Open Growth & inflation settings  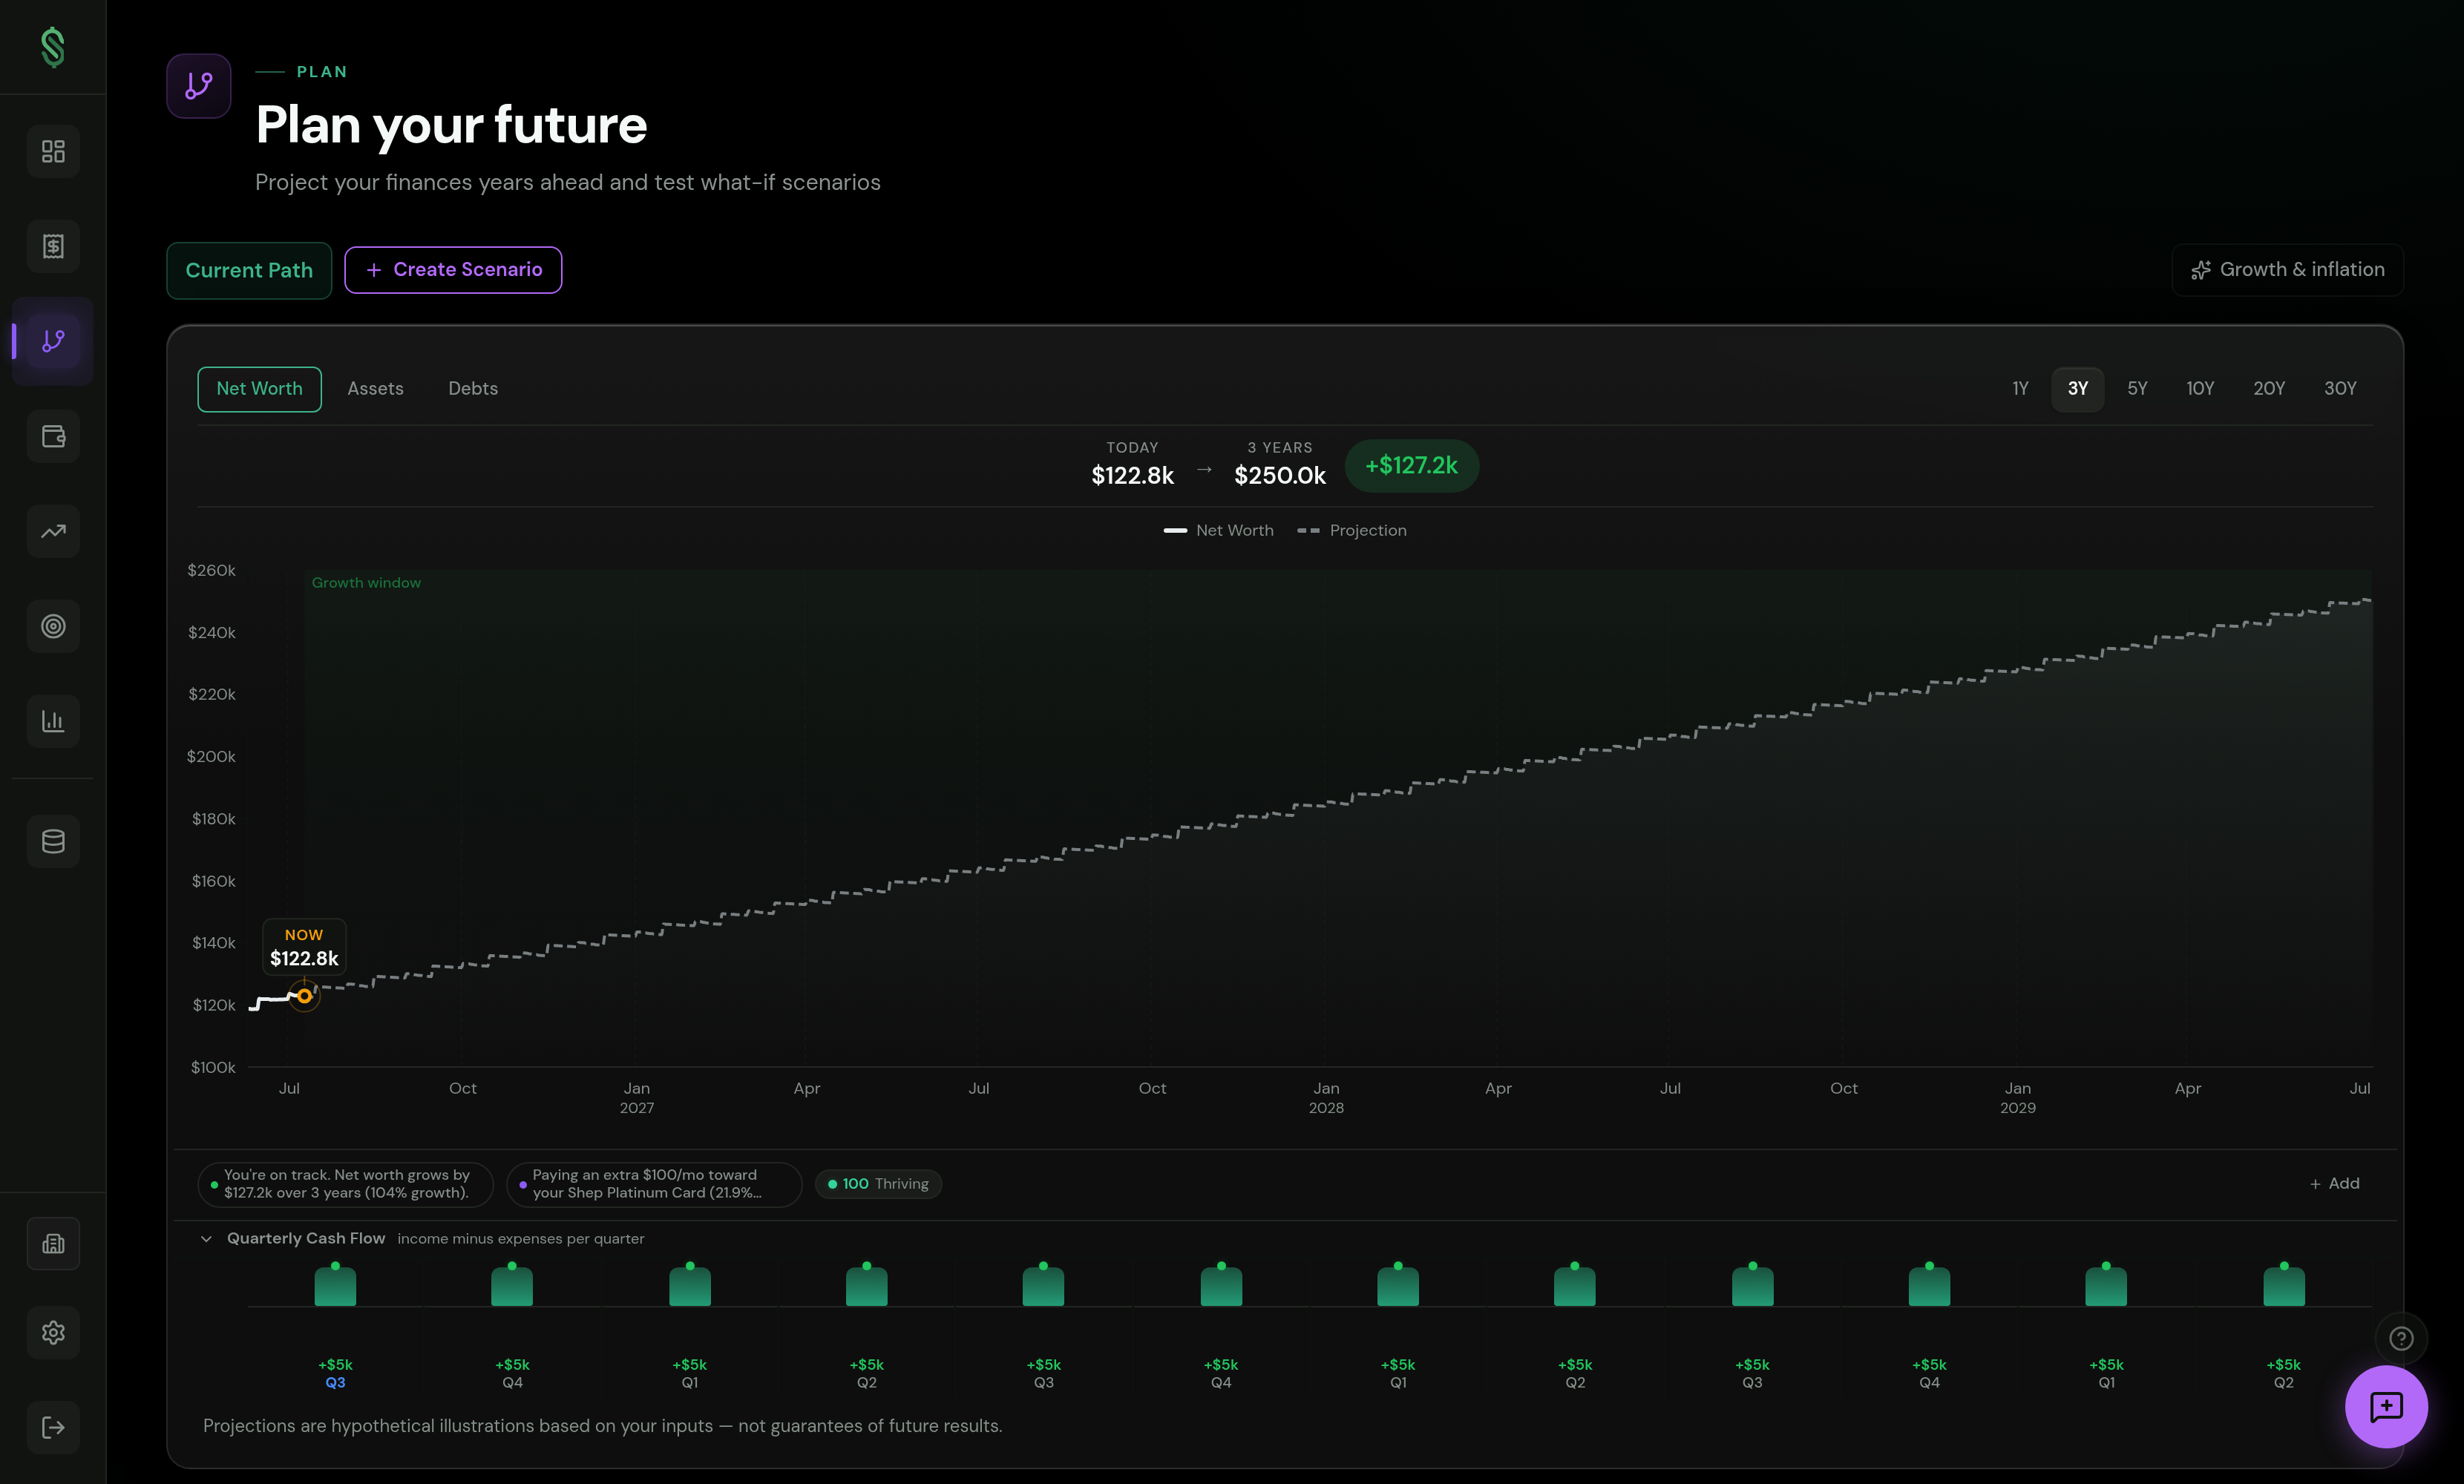(2287, 270)
